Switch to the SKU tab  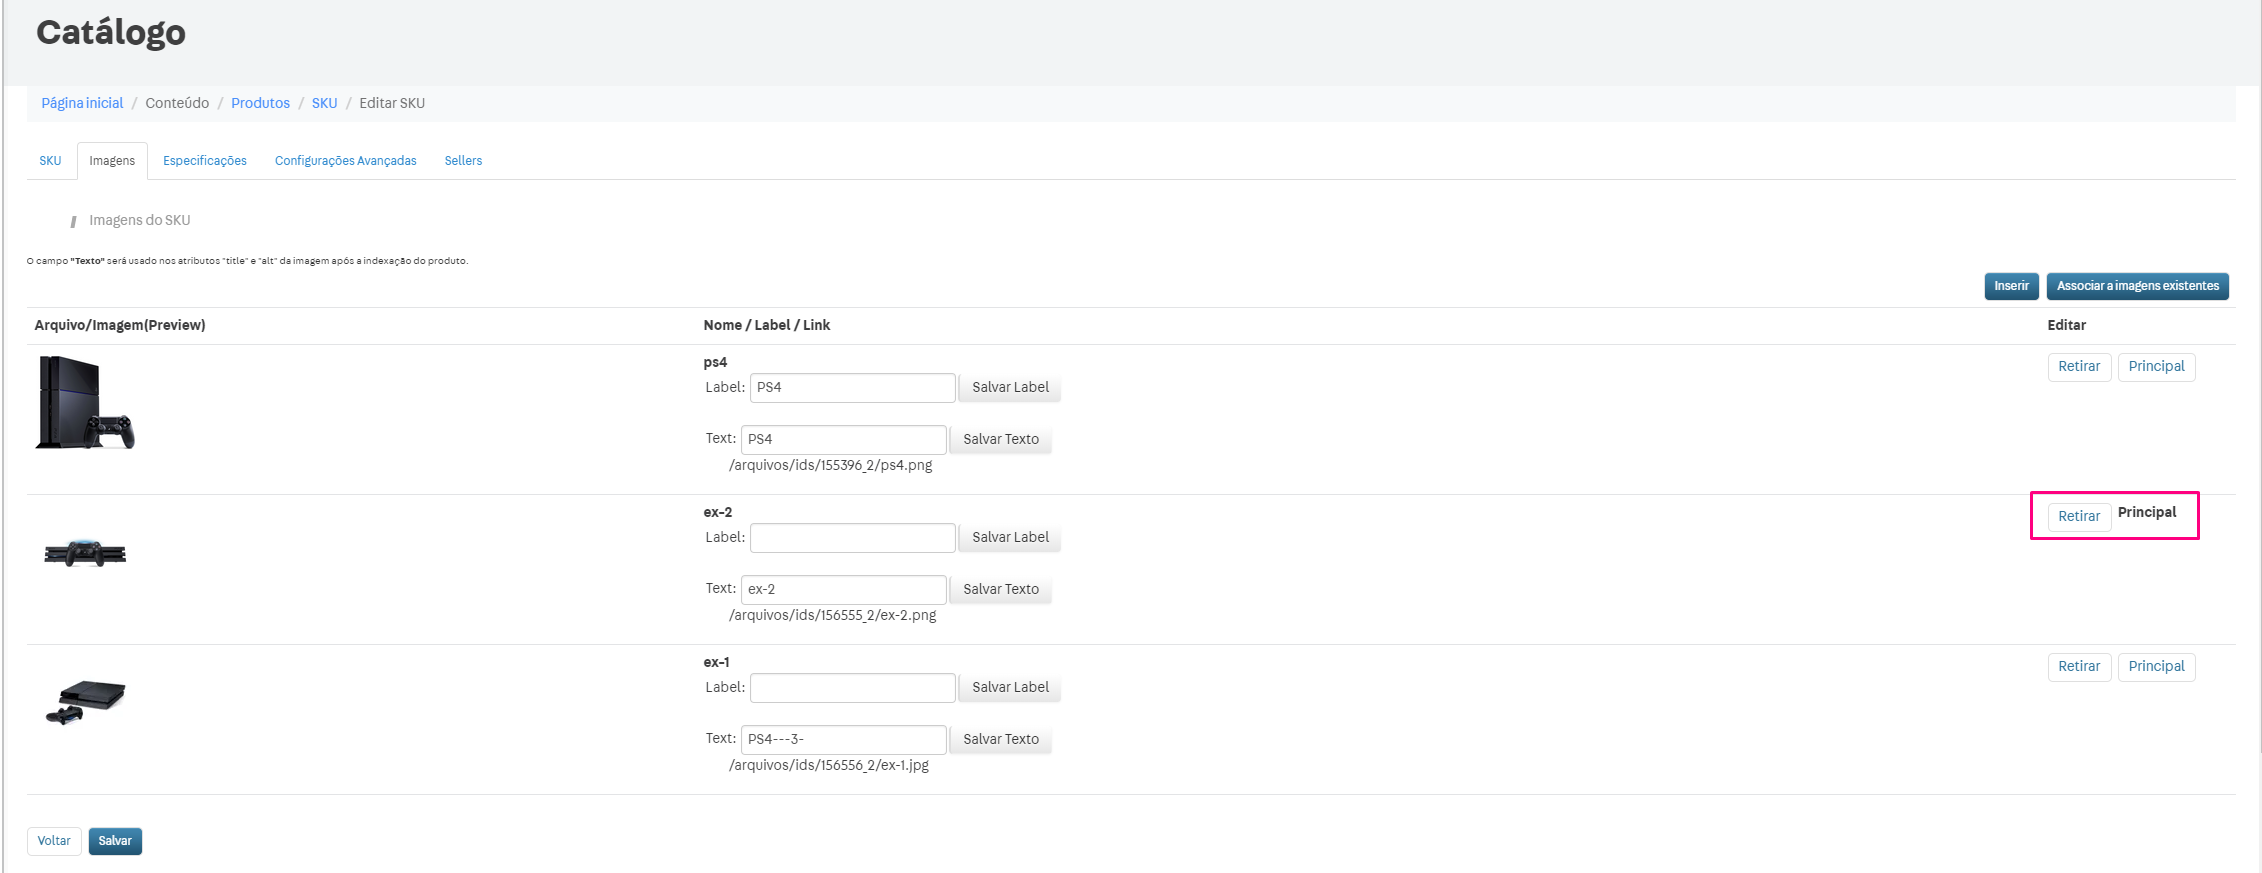pyautogui.click(x=50, y=161)
